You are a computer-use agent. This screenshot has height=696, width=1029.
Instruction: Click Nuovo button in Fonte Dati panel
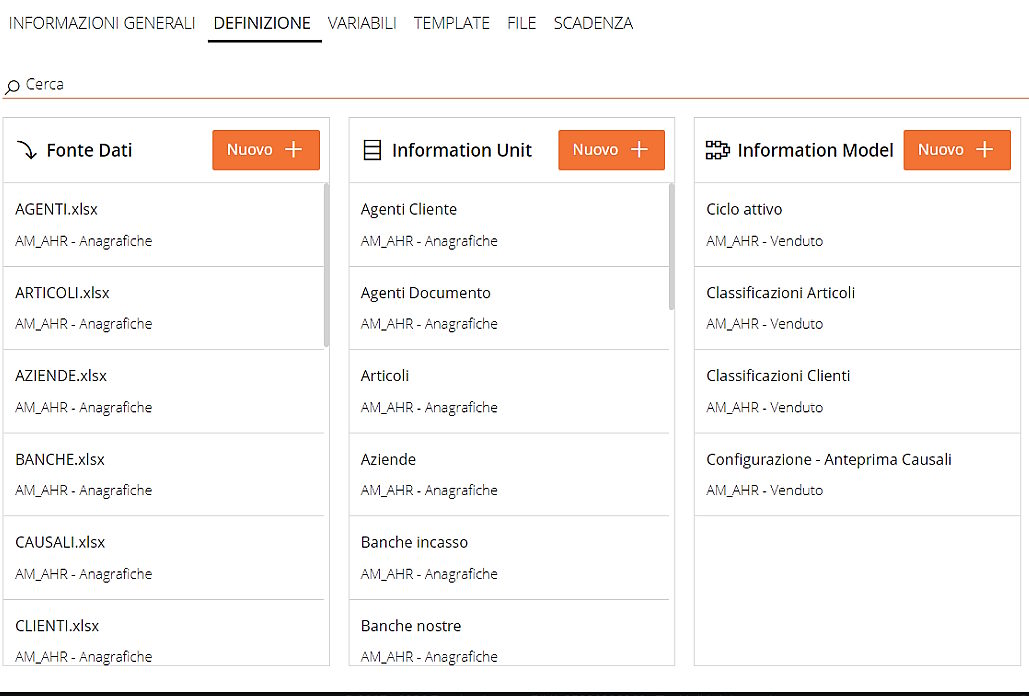tap(266, 149)
